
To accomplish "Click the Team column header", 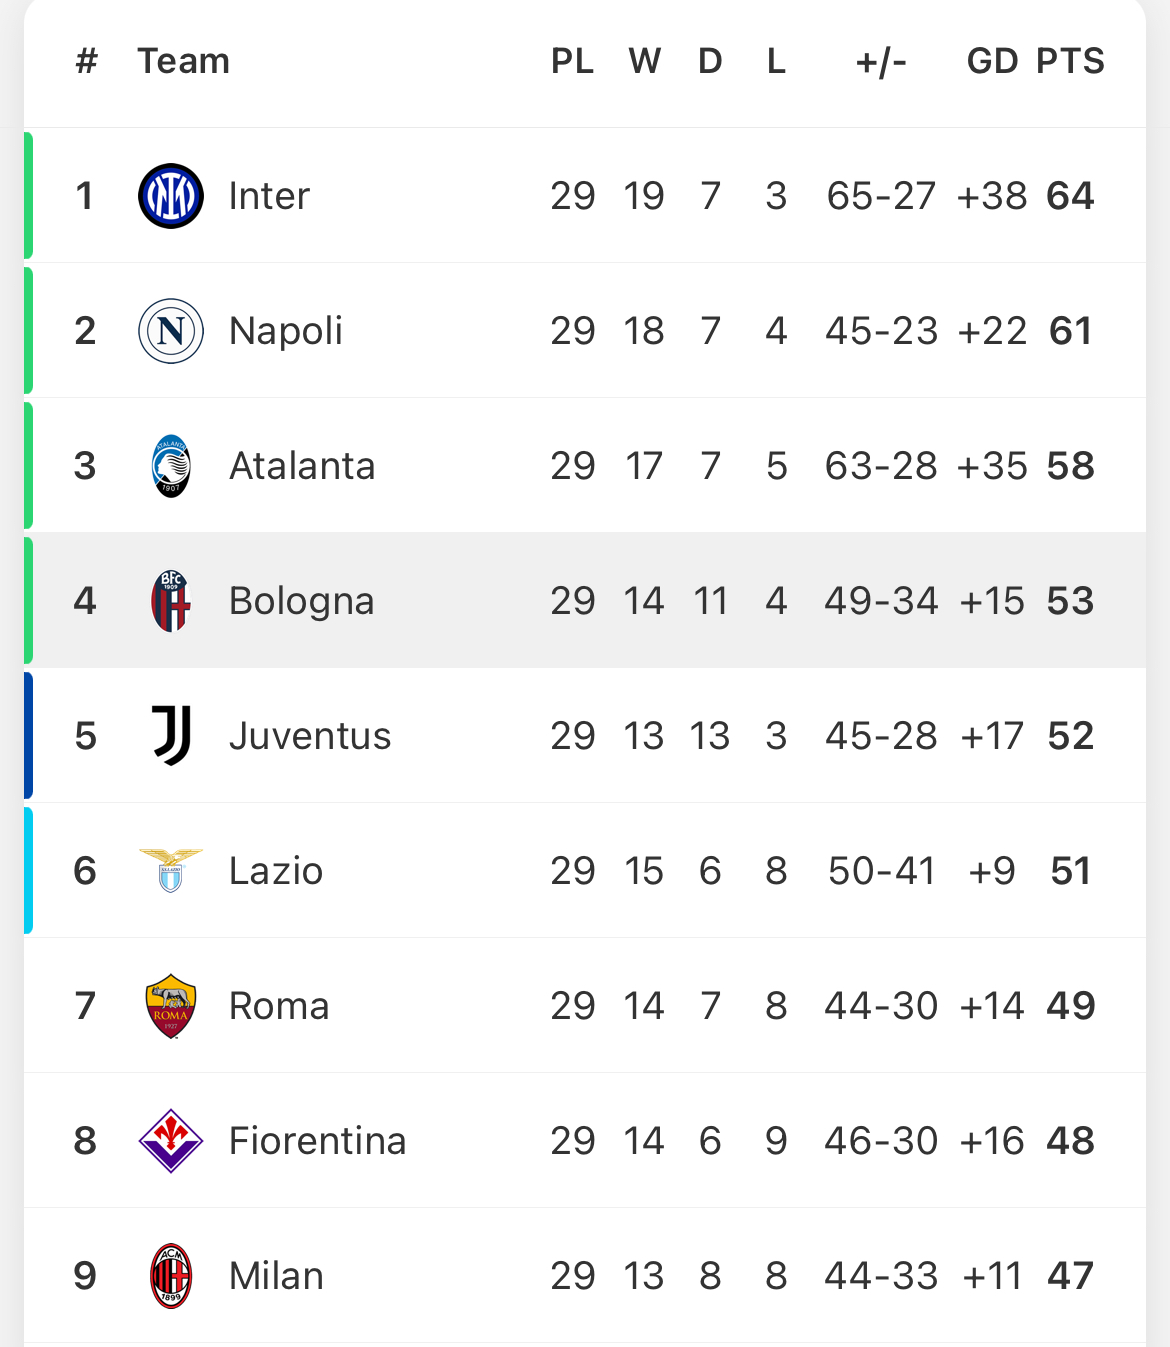I will [x=184, y=61].
